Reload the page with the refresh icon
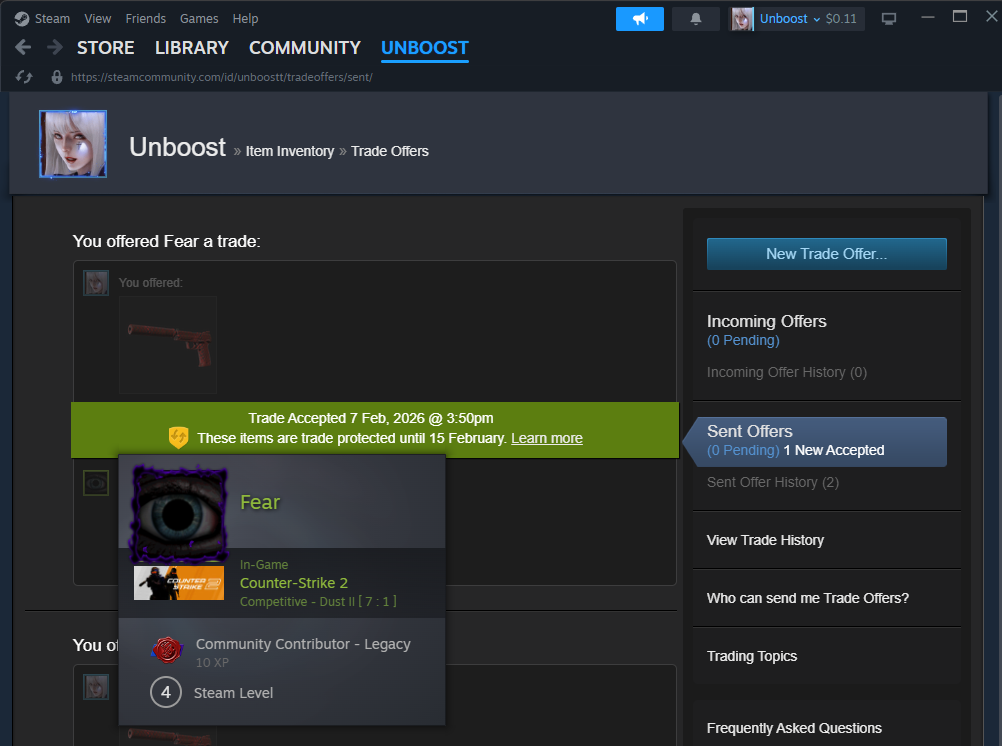 coord(24,77)
